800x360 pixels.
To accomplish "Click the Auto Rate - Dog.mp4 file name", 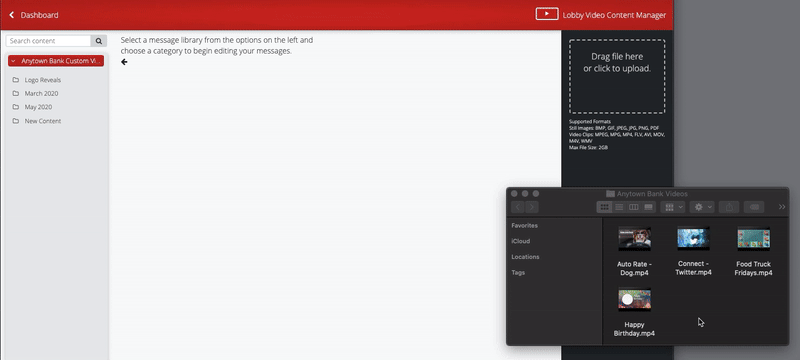I will point(634,269).
